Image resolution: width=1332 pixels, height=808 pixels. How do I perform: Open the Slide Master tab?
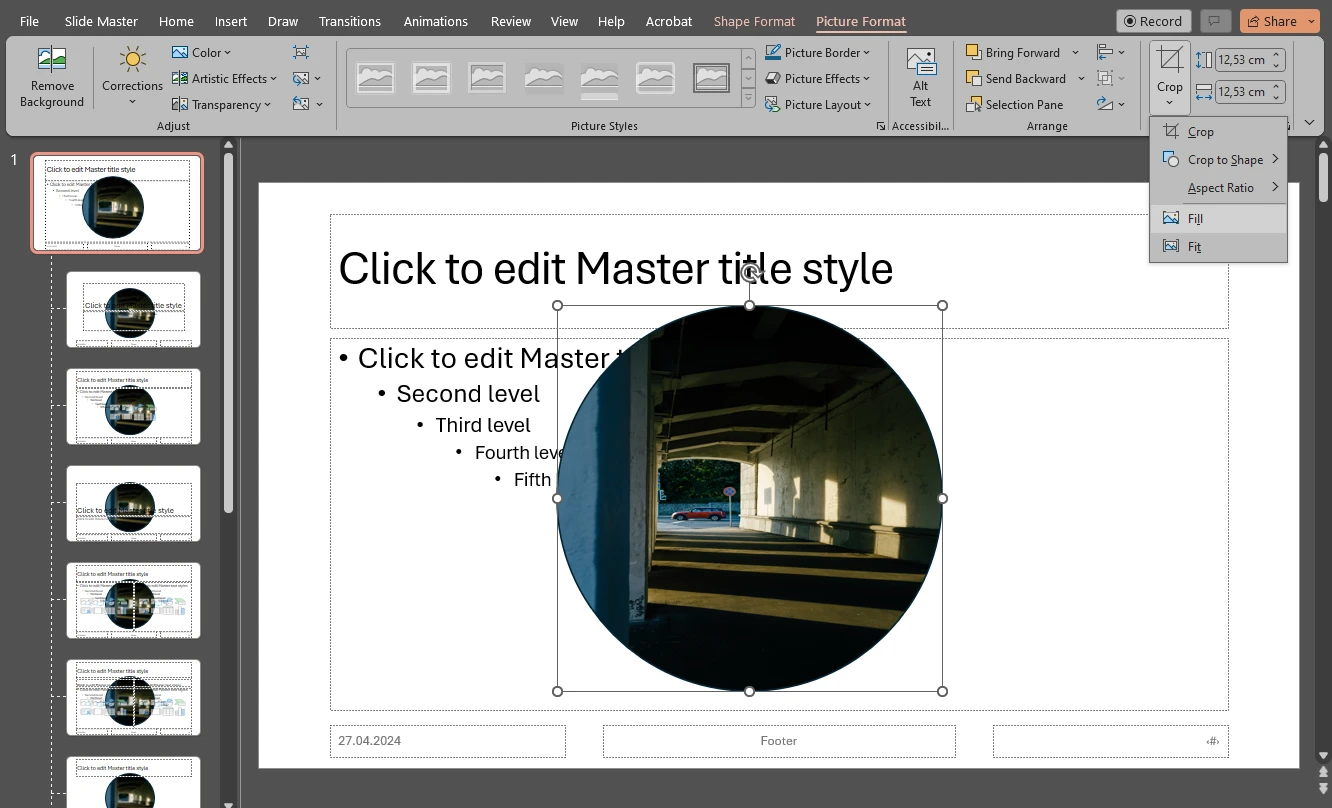100,21
